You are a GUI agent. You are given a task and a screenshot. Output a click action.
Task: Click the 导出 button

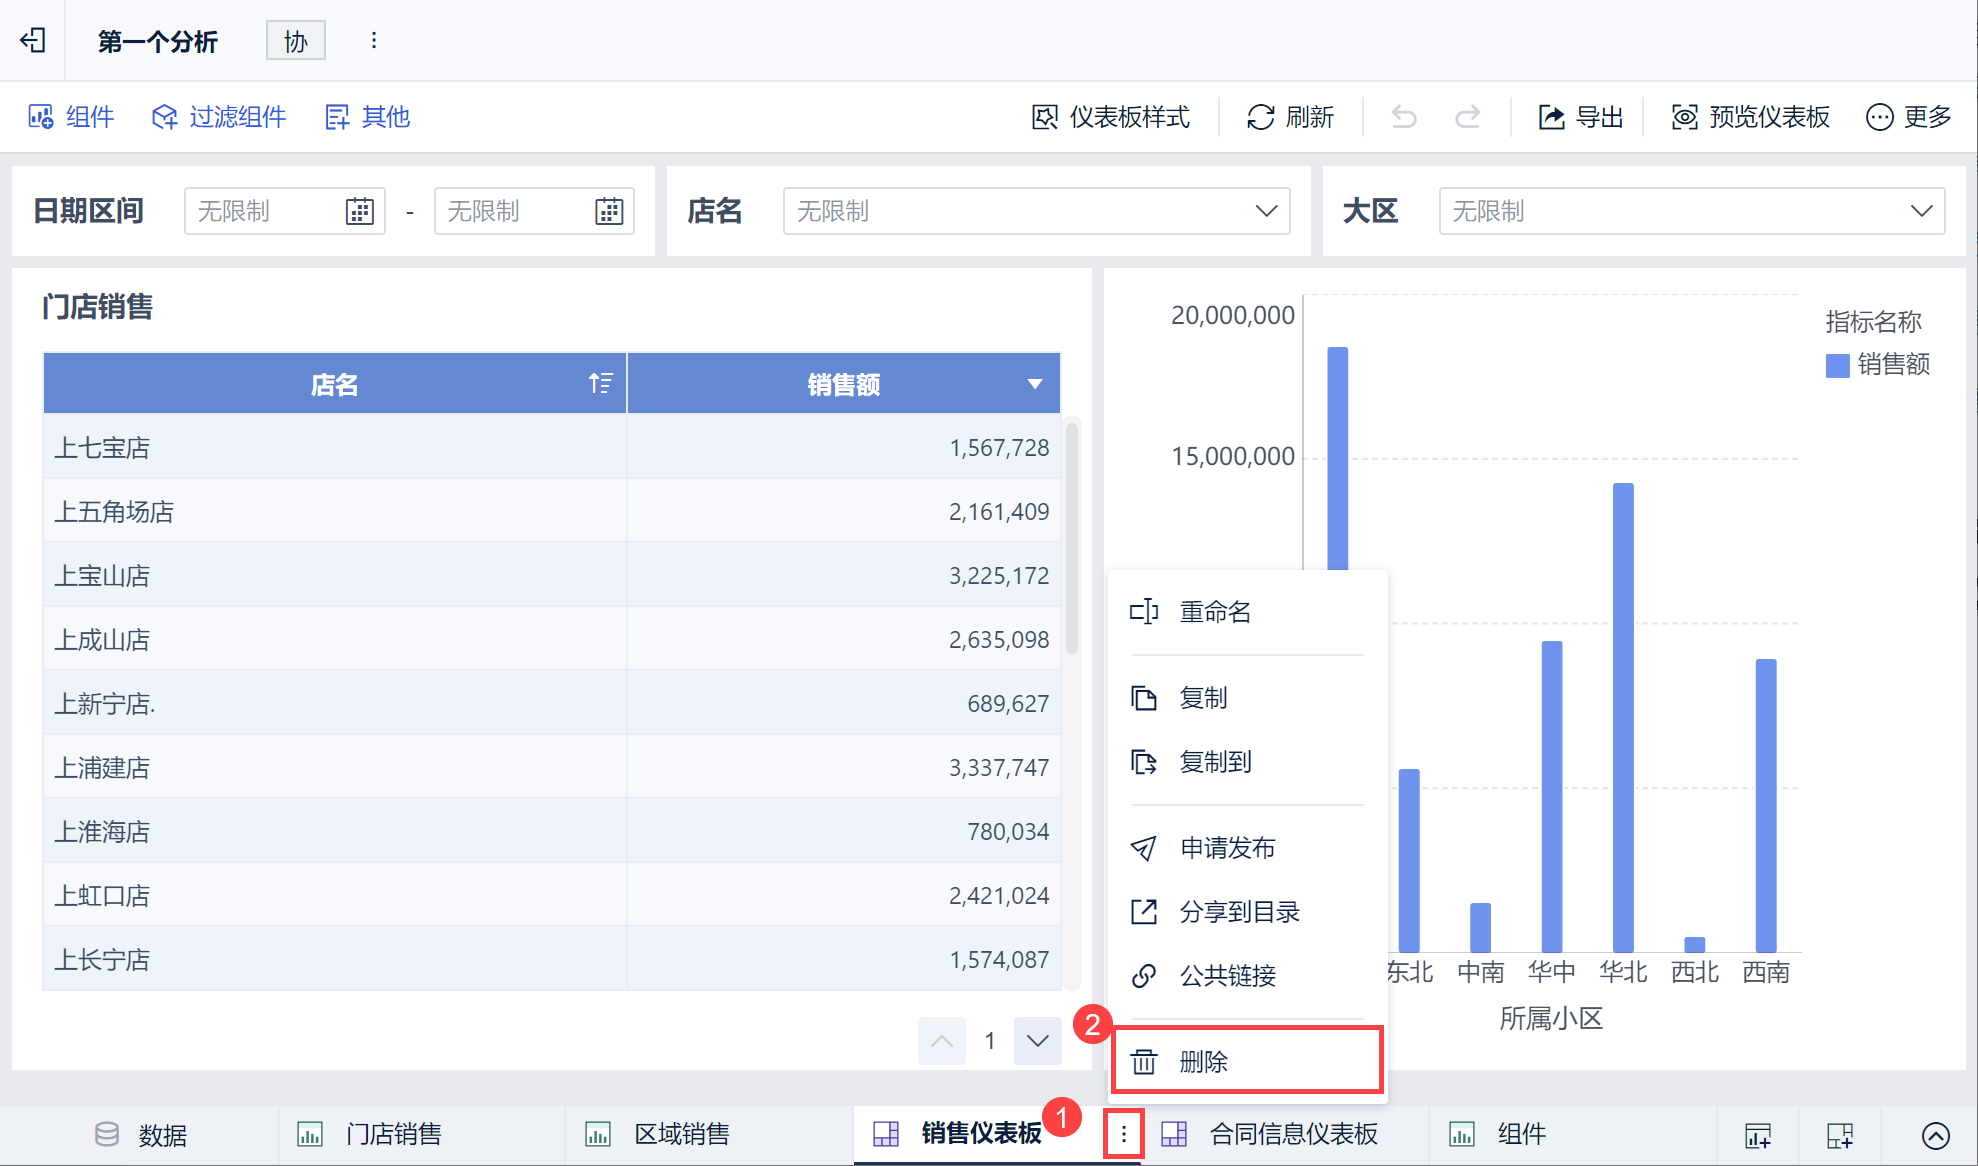(1580, 117)
